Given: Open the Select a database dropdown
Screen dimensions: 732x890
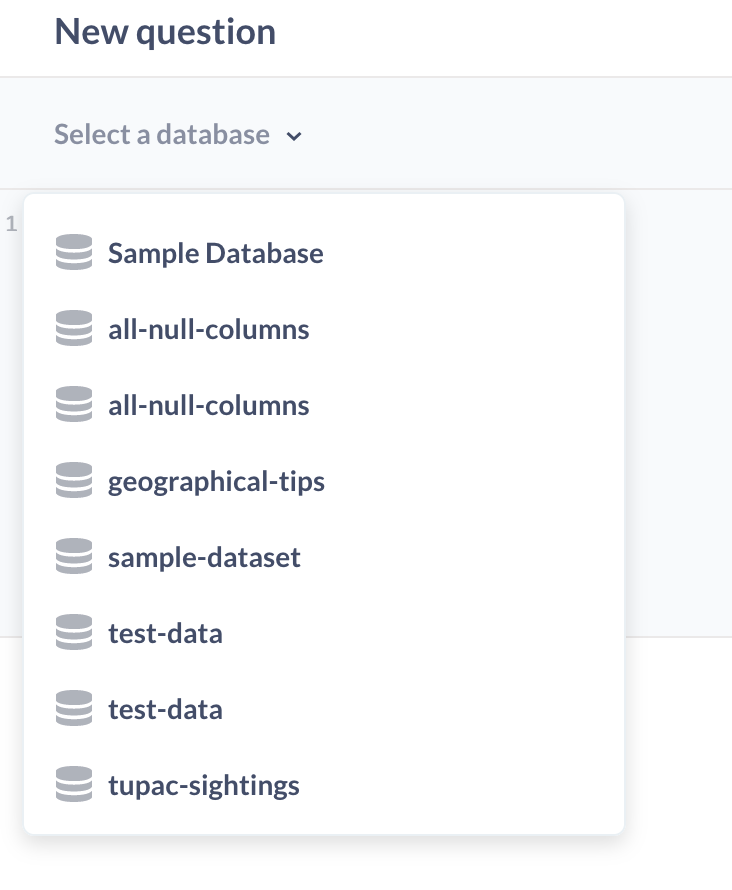Looking at the screenshot, I should click(162, 134).
